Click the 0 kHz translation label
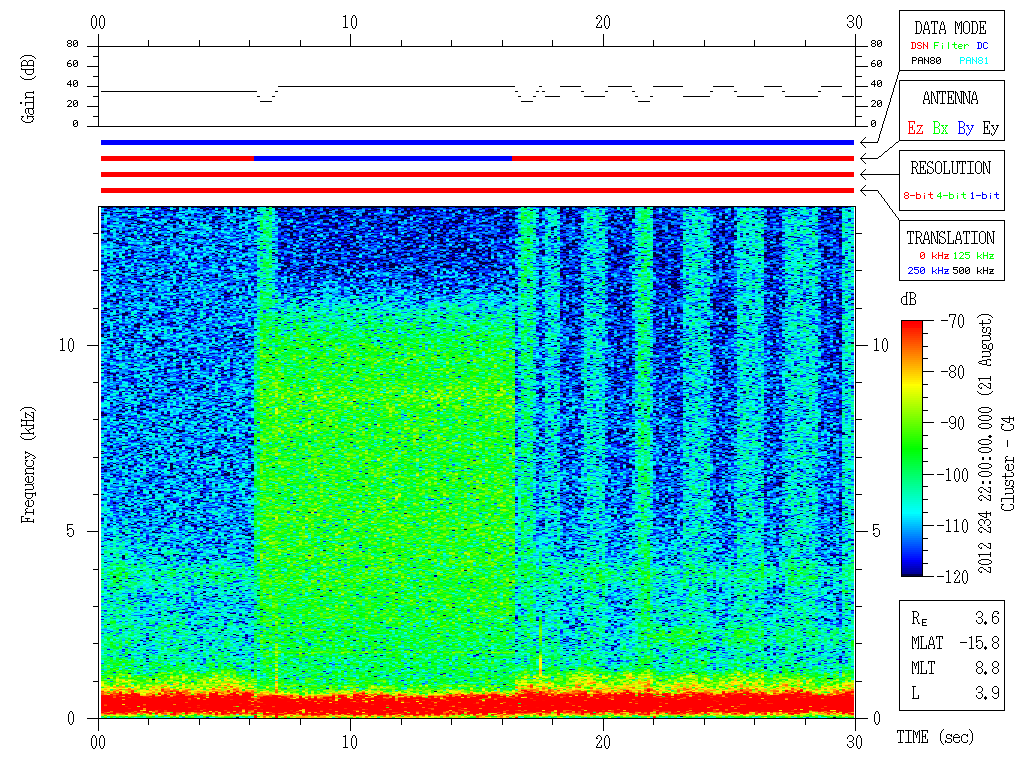The height and width of the screenshot is (768, 1024). [934, 255]
